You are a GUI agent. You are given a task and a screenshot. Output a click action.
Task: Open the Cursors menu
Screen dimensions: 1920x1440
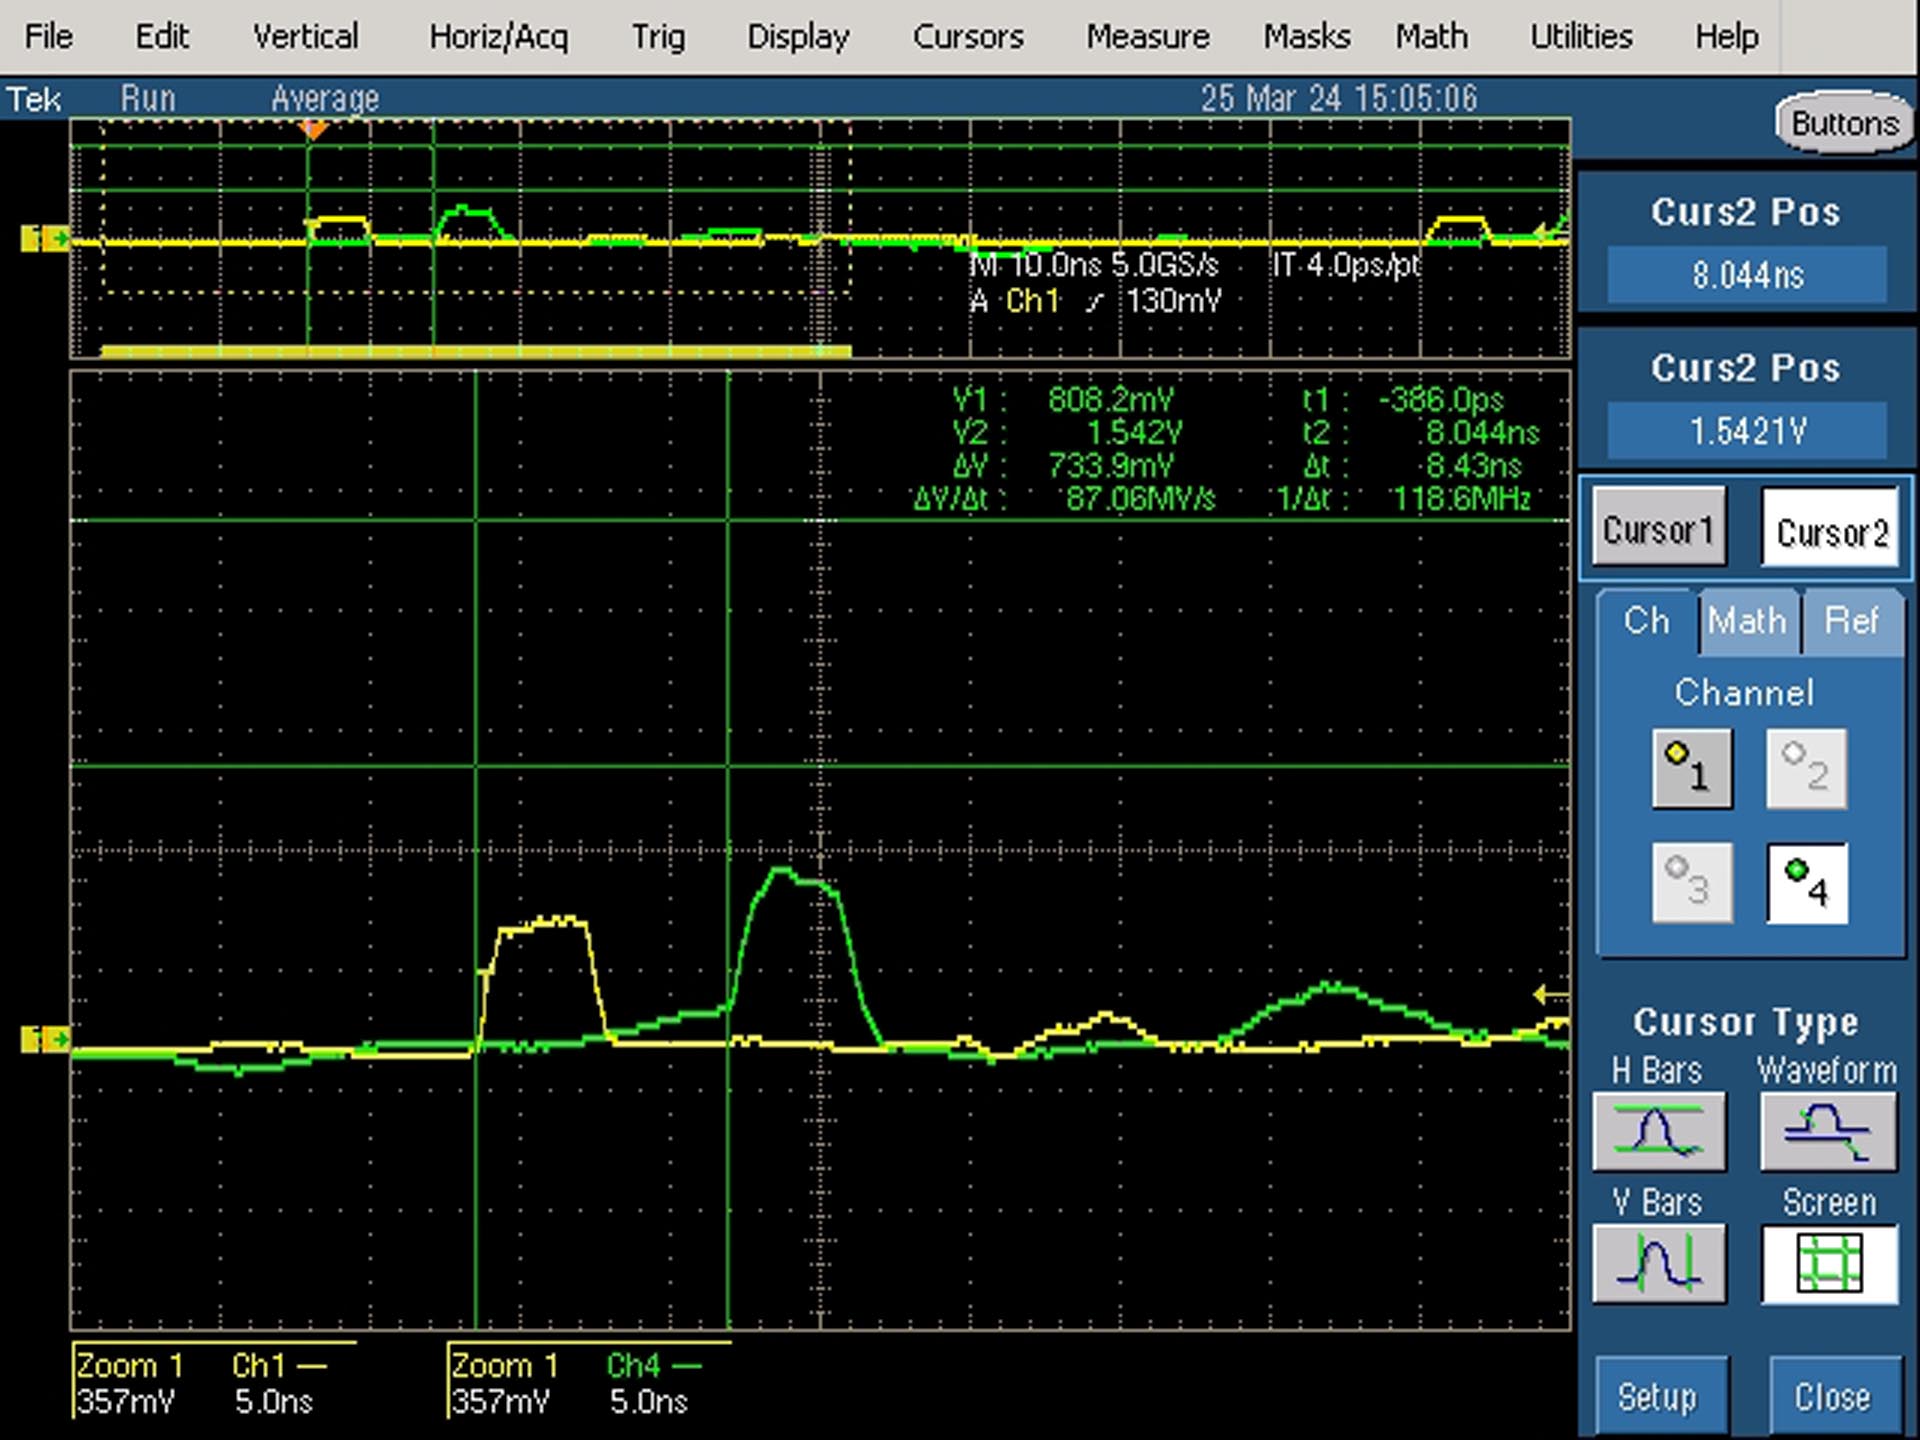click(x=968, y=37)
